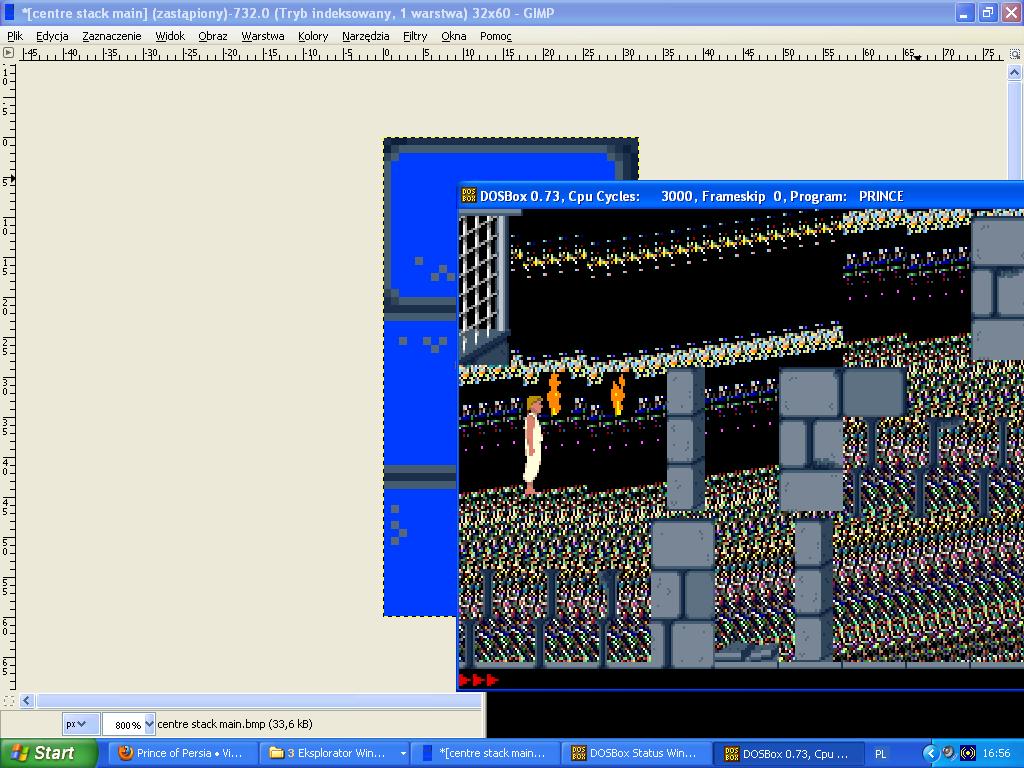This screenshot has width=1024, height=768.
Task: Click the 16:56 clock in the system tray
Action: point(996,753)
